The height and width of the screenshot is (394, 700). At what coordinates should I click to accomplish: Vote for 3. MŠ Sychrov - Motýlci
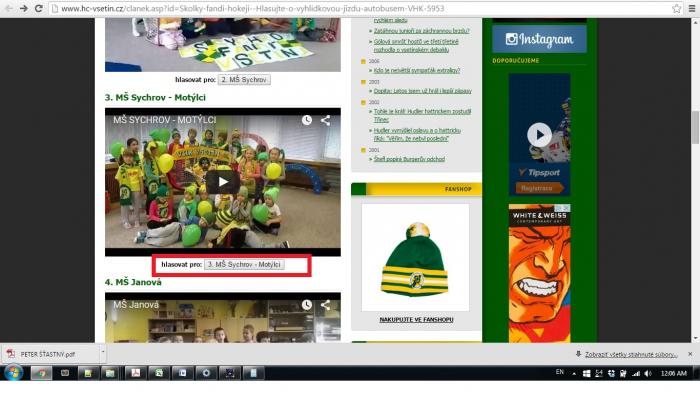click(244, 265)
